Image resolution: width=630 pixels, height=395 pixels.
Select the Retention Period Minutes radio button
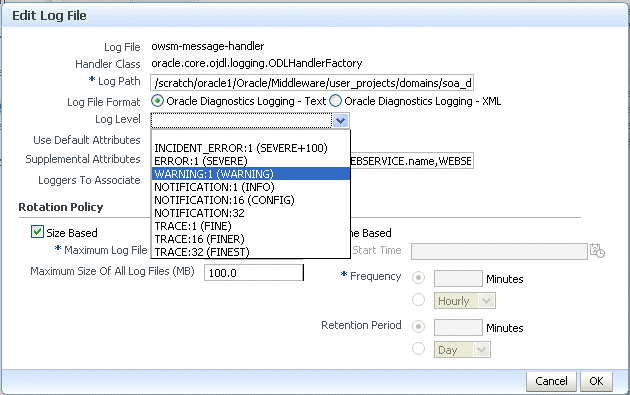click(x=419, y=327)
